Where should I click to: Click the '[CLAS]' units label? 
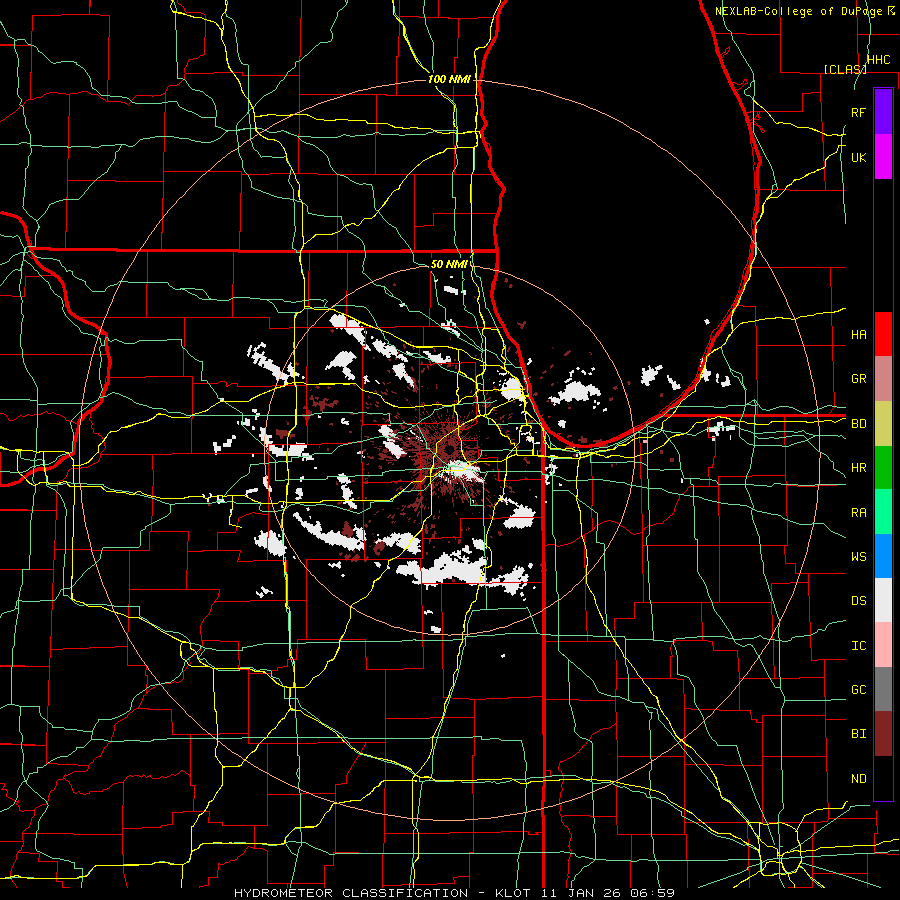(x=845, y=69)
